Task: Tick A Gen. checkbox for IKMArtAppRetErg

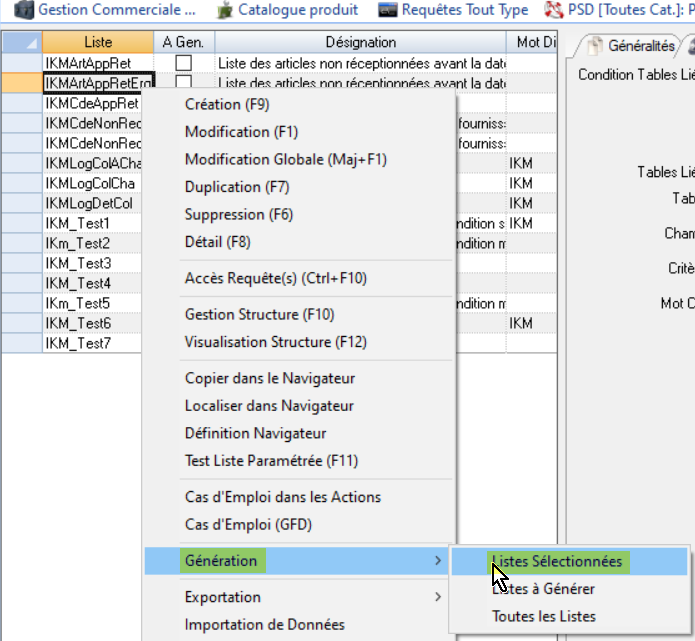Action: 183,83
